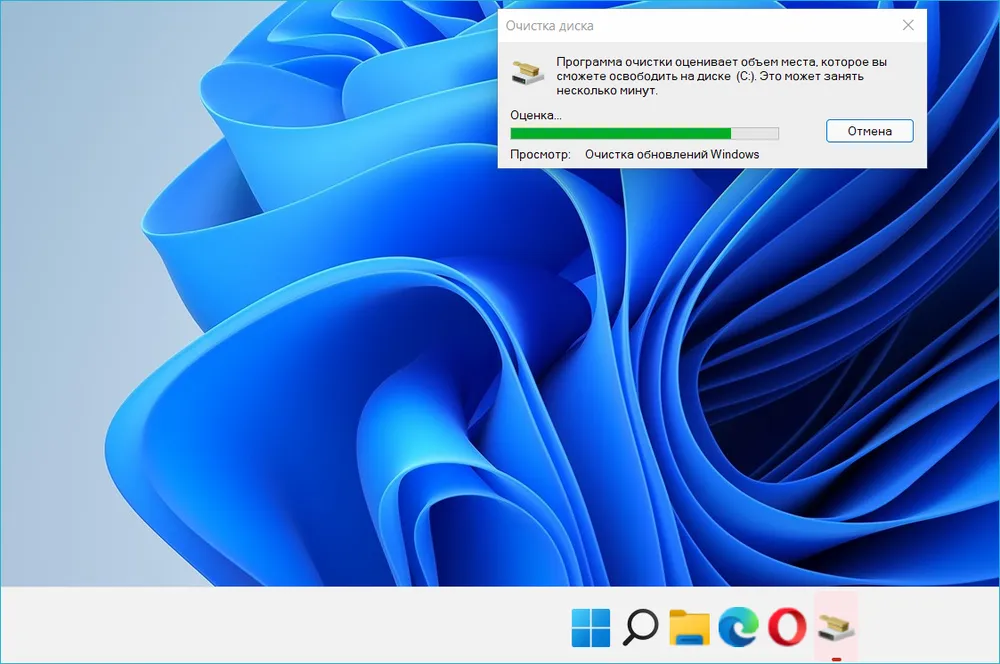The width and height of the screenshot is (1000, 664).
Task: Open taskbar Search magnifier
Action: 640,627
